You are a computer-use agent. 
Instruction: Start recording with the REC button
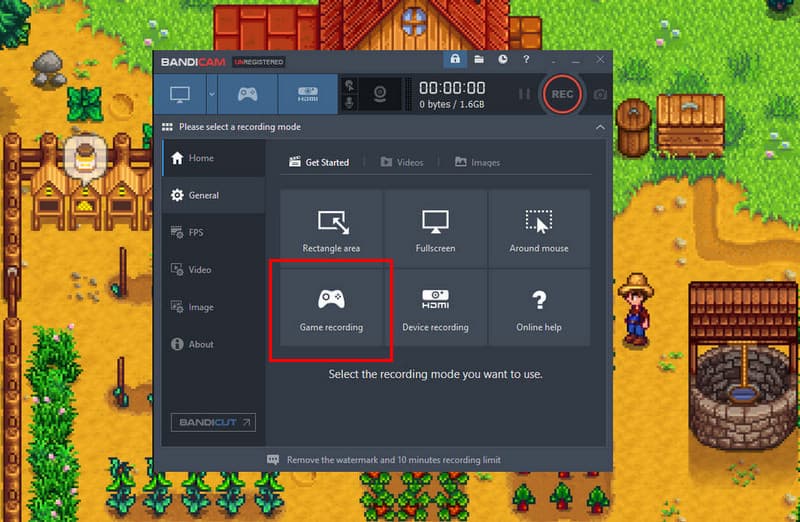tap(562, 94)
